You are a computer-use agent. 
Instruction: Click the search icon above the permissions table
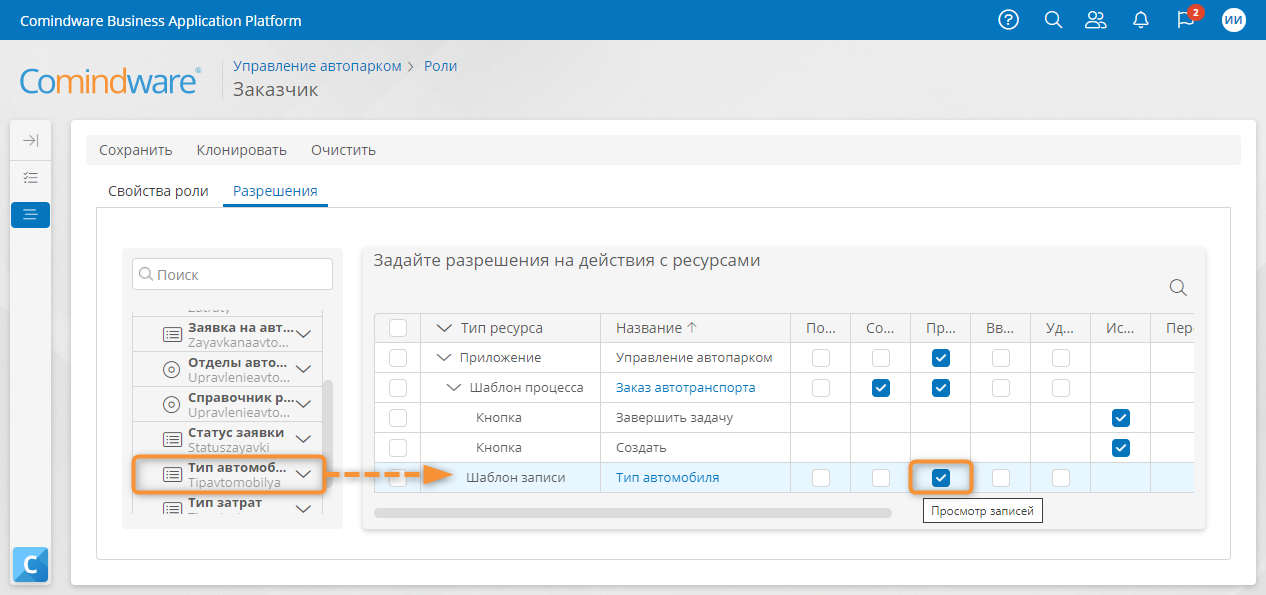click(x=1178, y=288)
